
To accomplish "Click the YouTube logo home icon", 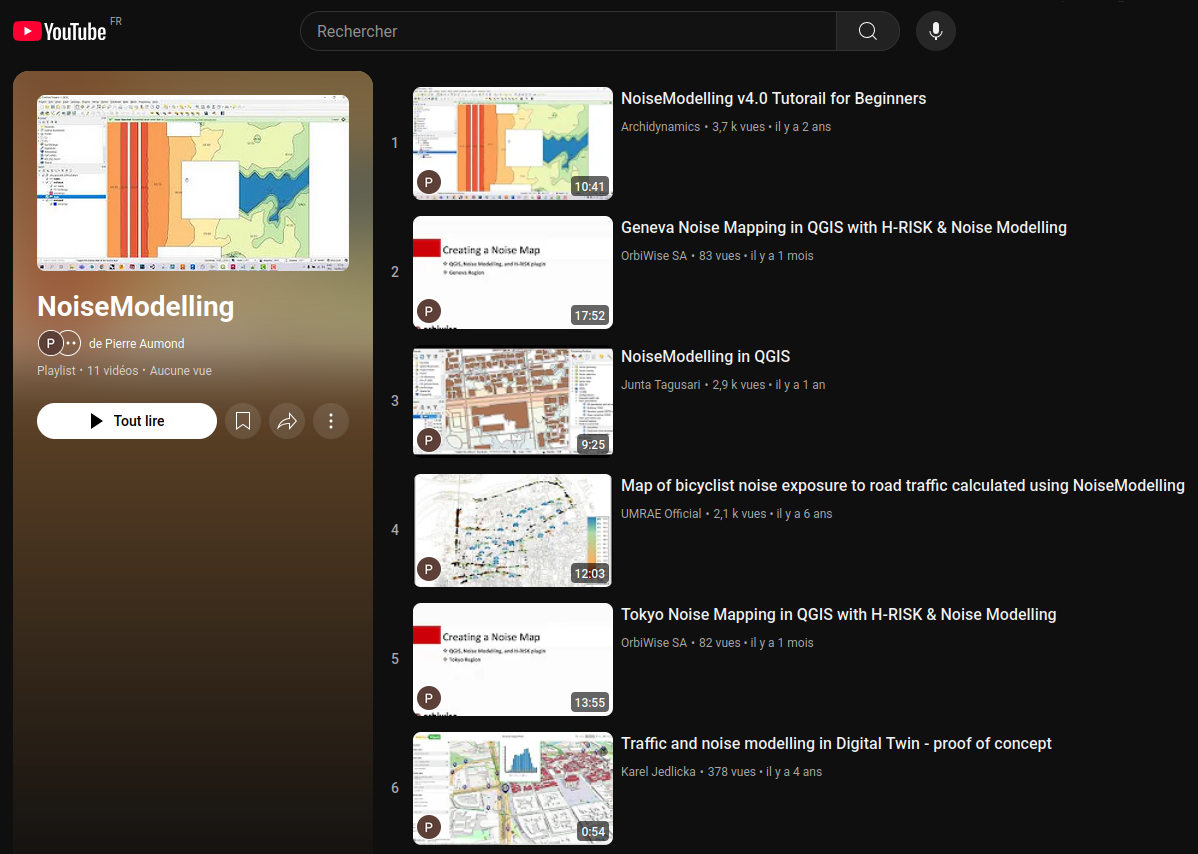I will pyautogui.click(x=60, y=31).
